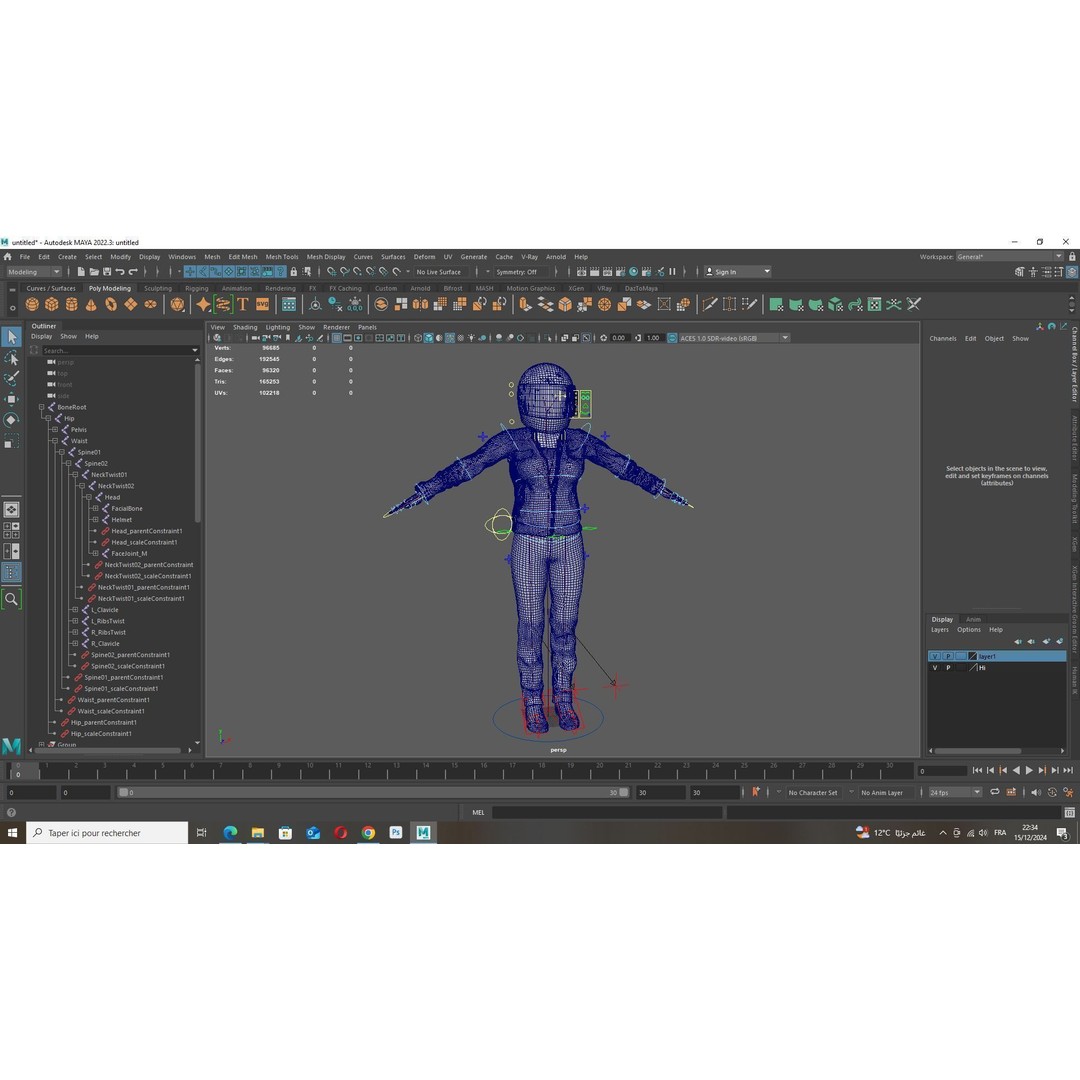Activate the Lasso select tool
Image resolution: width=1080 pixels, height=1080 pixels.
point(12,358)
